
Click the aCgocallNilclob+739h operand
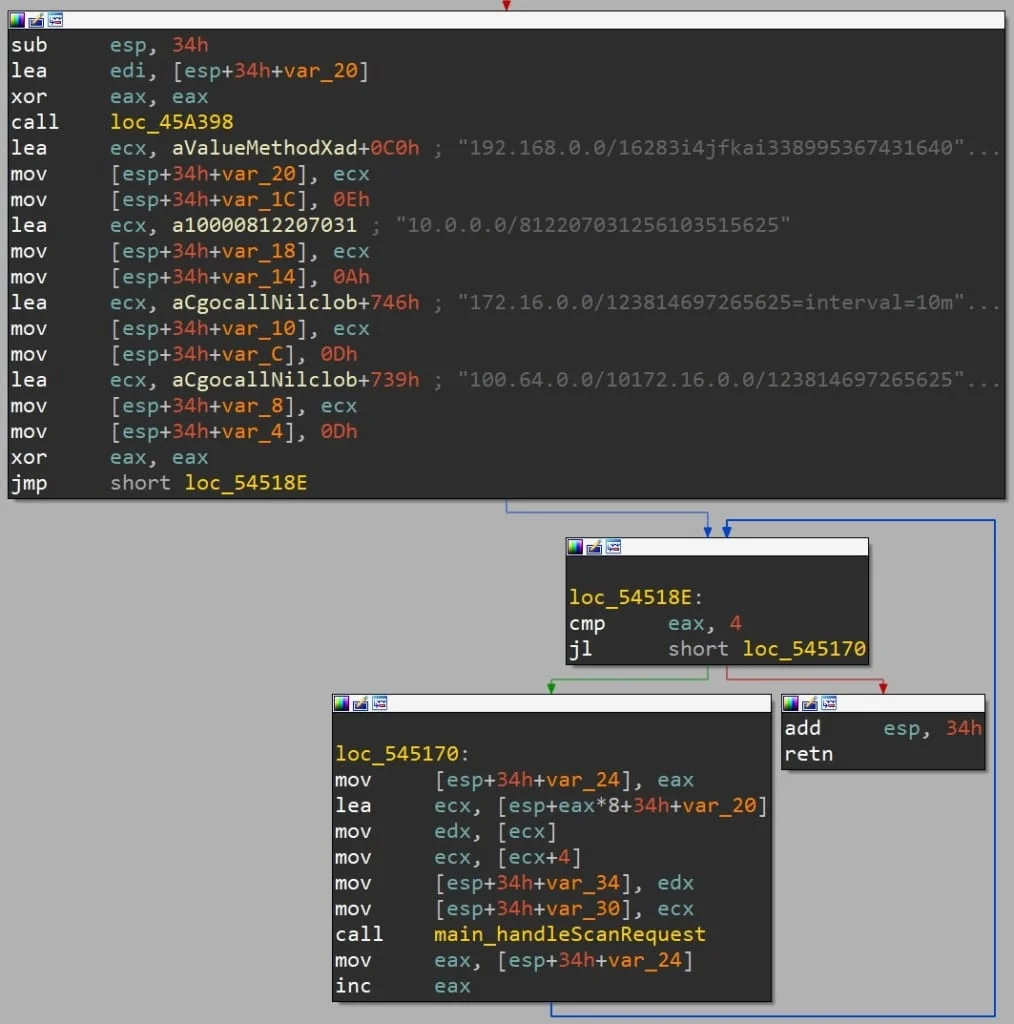[295, 380]
